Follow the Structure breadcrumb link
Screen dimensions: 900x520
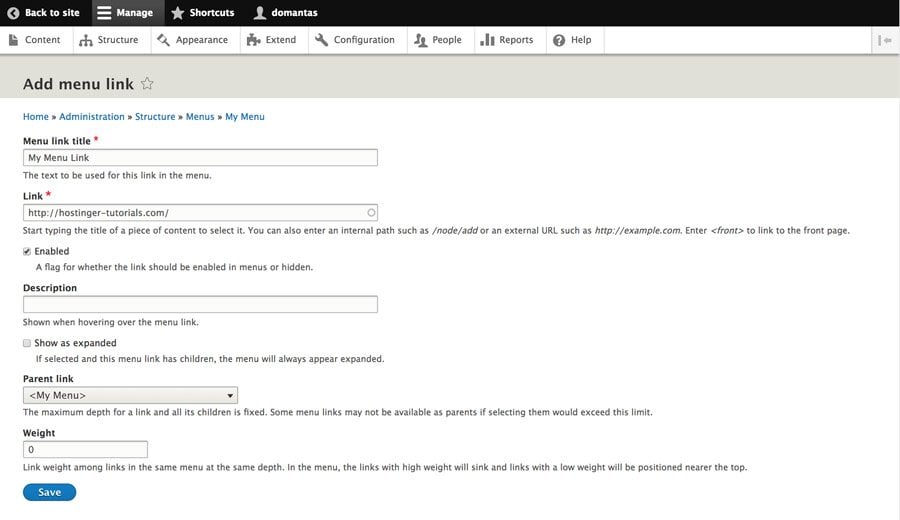(x=155, y=117)
